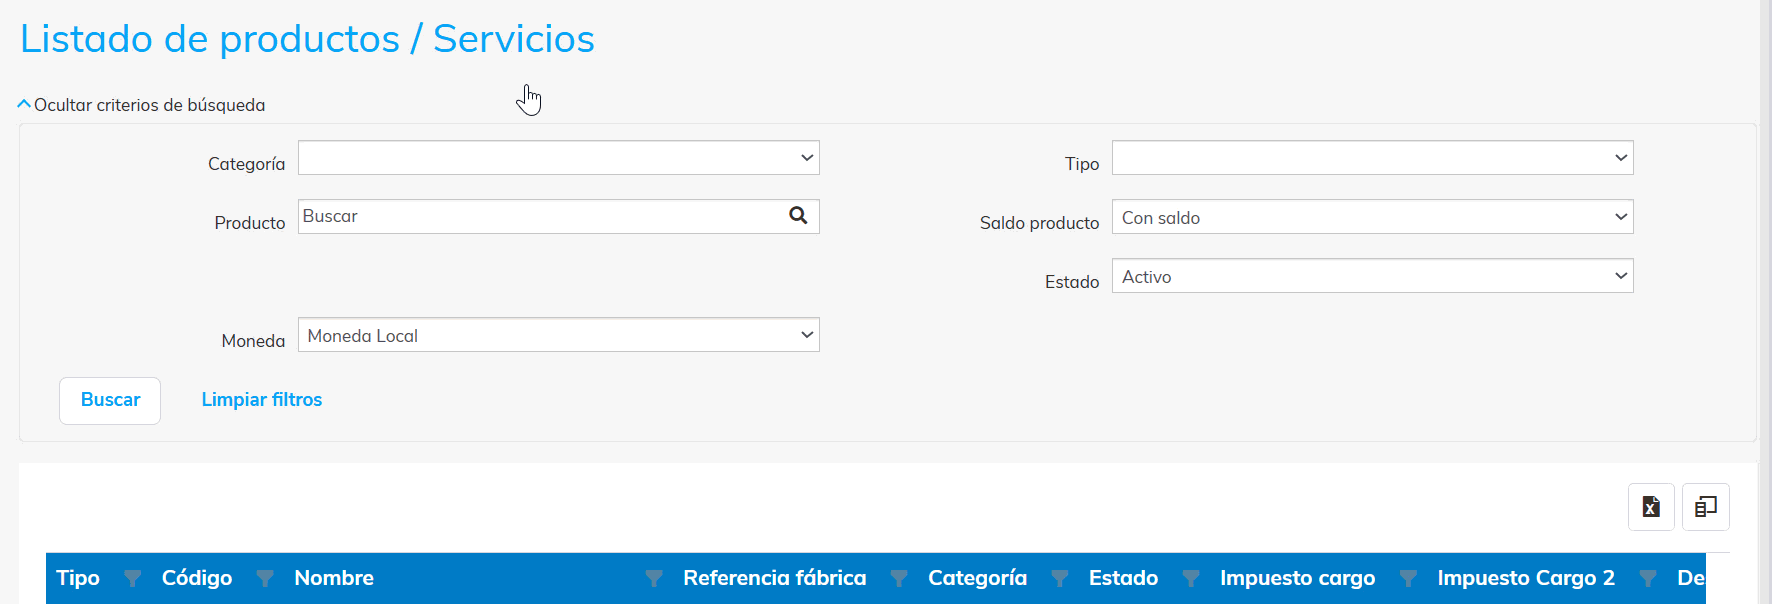Viewport: 1772px width, 604px height.
Task: Click the Limpiar filtros link
Action: click(262, 400)
